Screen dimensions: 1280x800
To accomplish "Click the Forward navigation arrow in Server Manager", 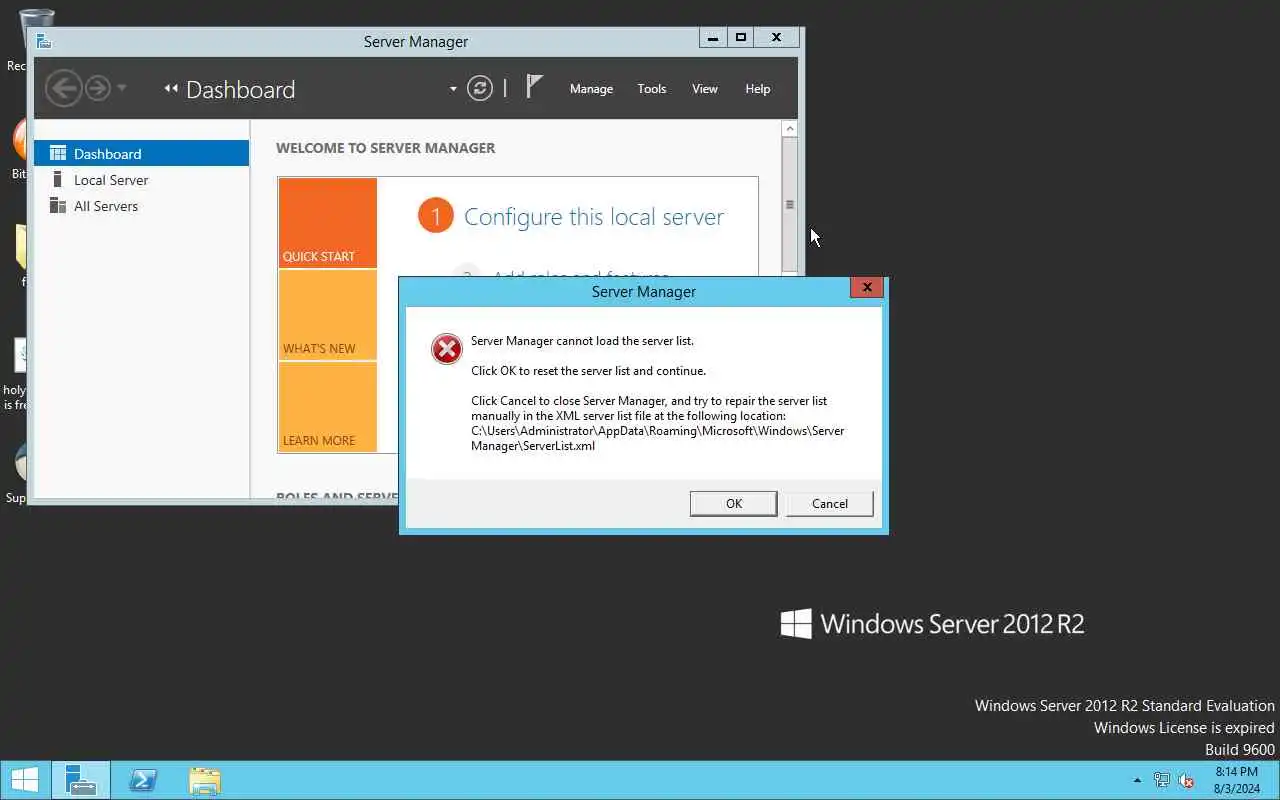I will [97, 88].
